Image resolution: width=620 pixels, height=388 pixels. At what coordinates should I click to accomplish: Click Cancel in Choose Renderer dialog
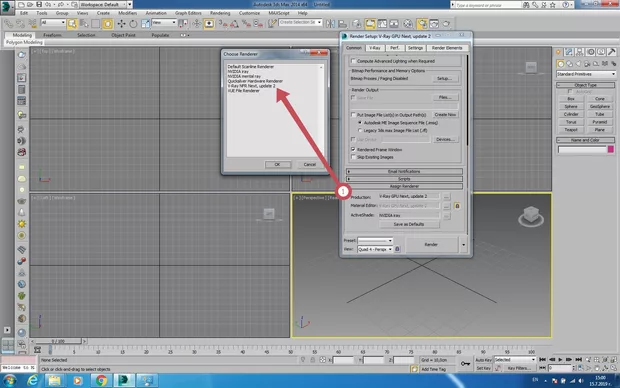[310, 165]
